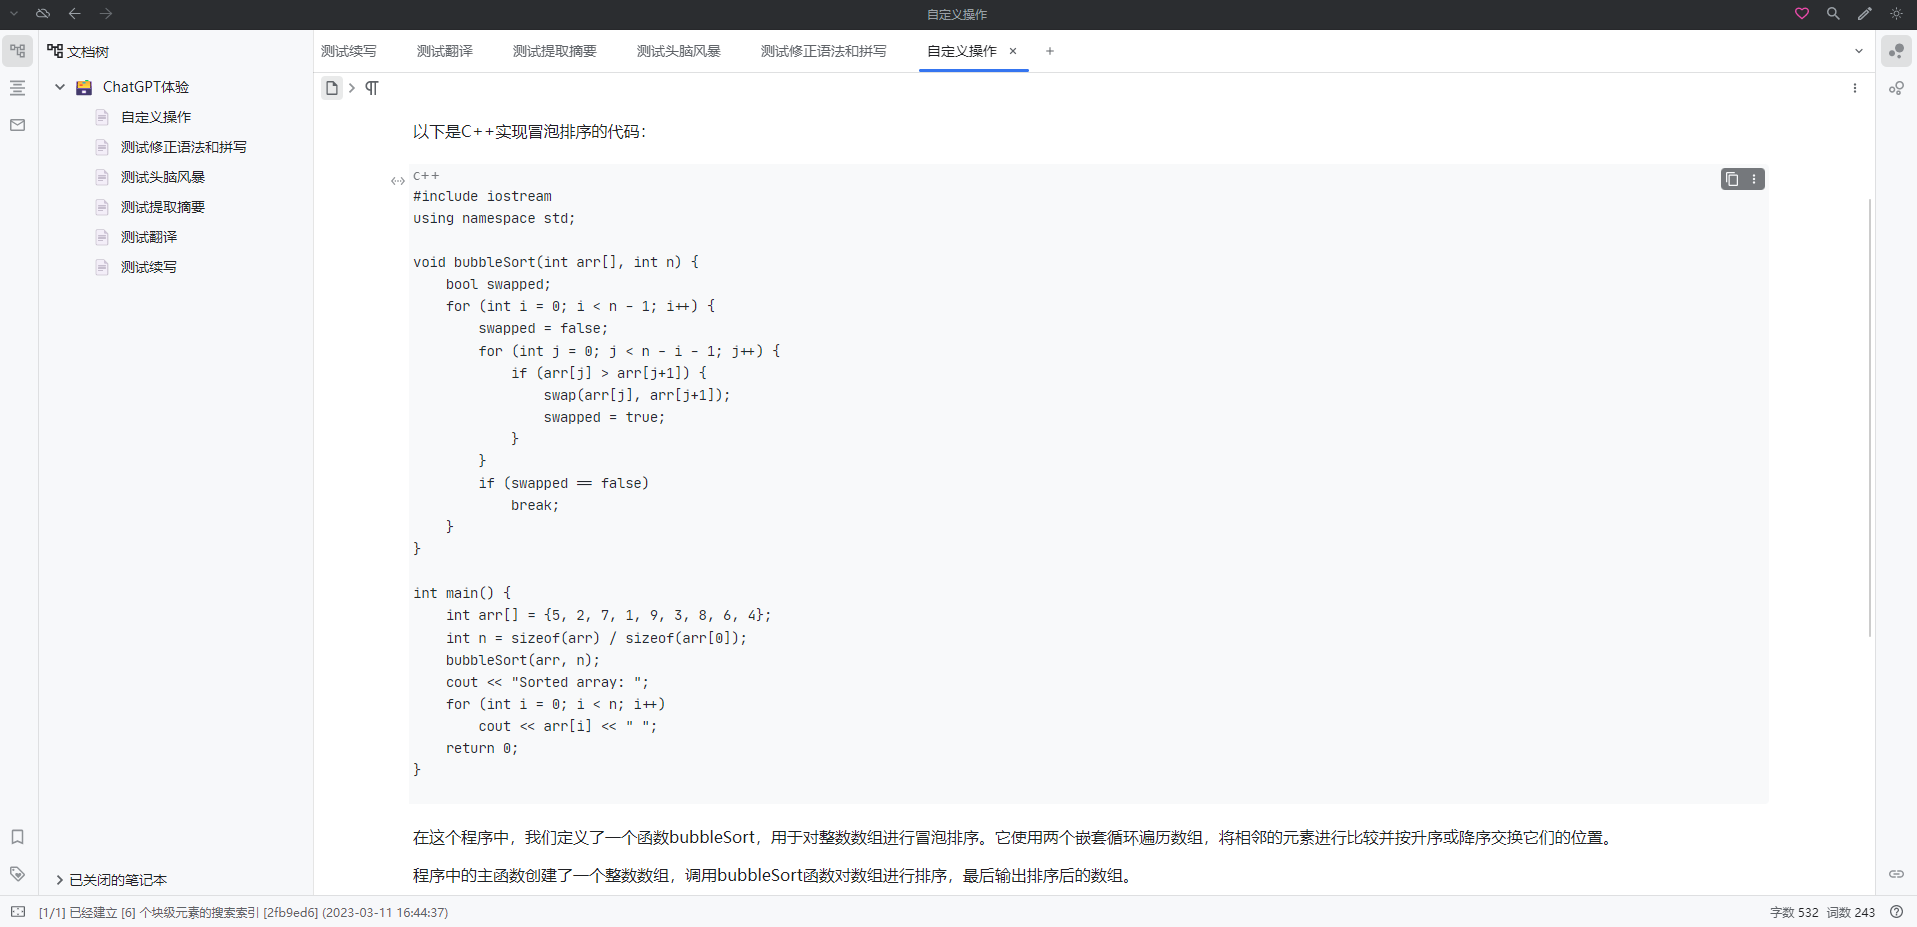Click the cloud sync icon
This screenshot has width=1917, height=927.
click(x=43, y=14)
